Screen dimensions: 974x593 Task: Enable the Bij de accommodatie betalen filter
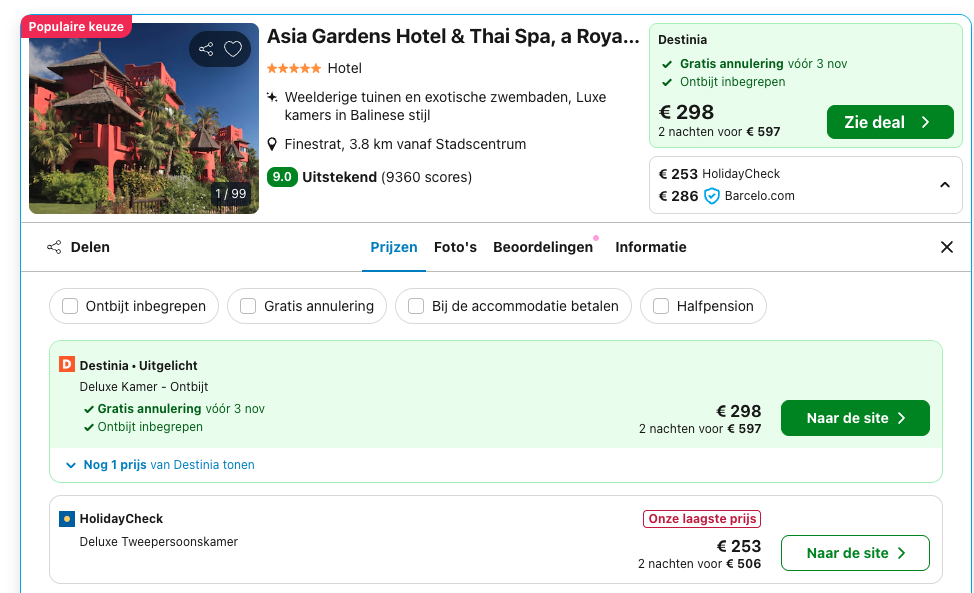pos(415,306)
